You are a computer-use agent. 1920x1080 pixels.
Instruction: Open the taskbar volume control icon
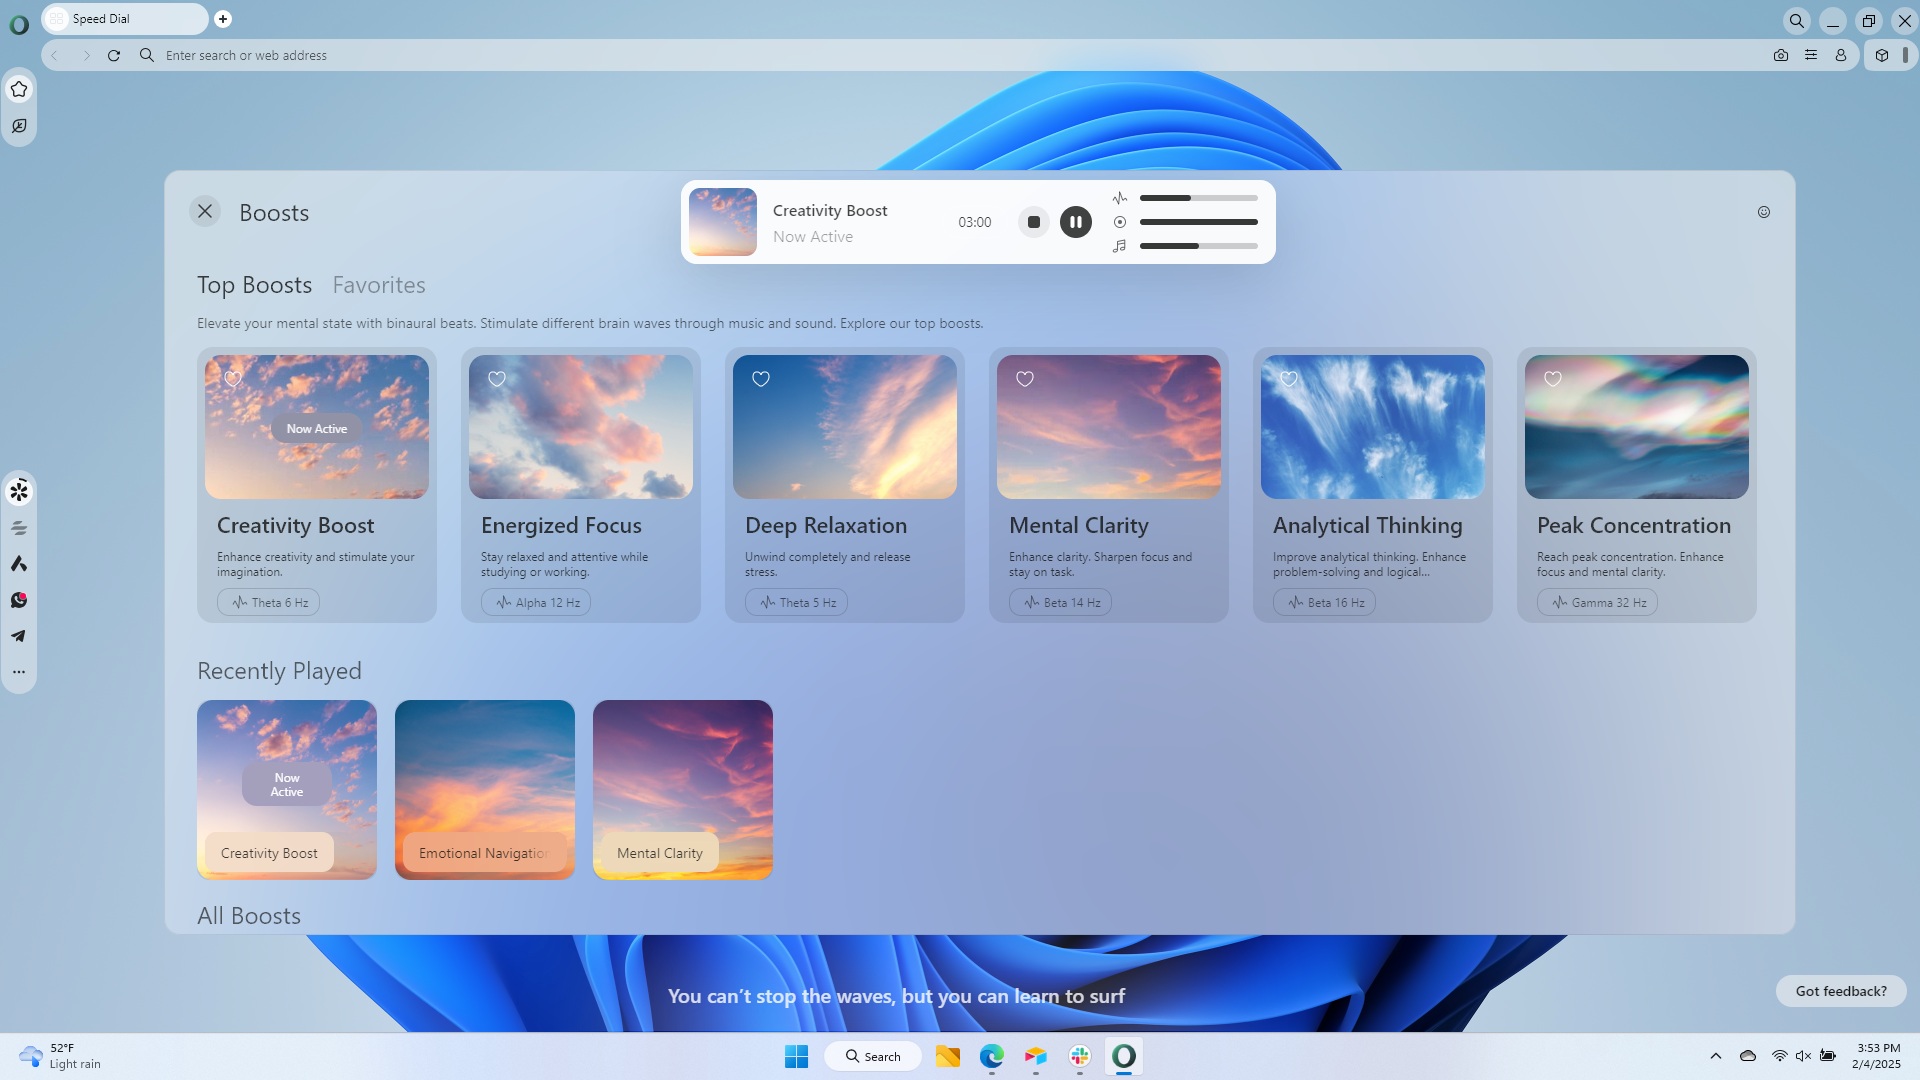(1803, 1056)
